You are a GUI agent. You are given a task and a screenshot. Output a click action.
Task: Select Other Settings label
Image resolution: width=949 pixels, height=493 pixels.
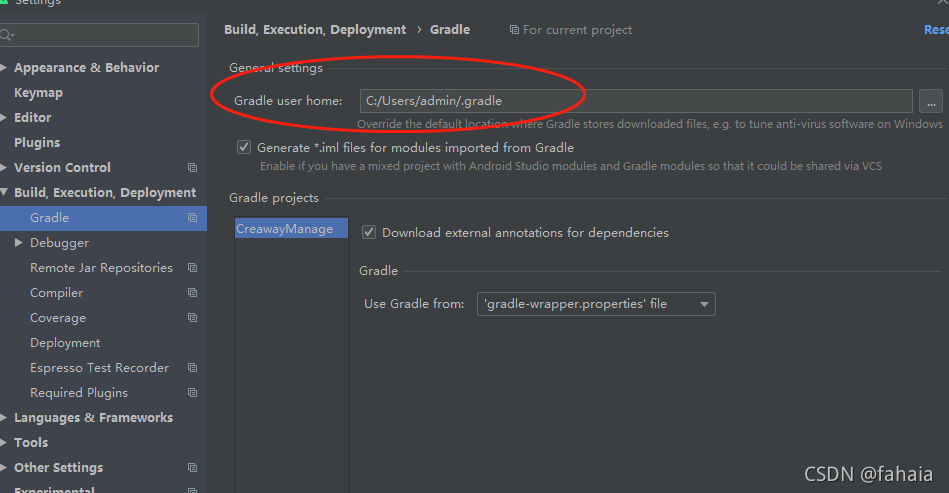[x=59, y=468]
